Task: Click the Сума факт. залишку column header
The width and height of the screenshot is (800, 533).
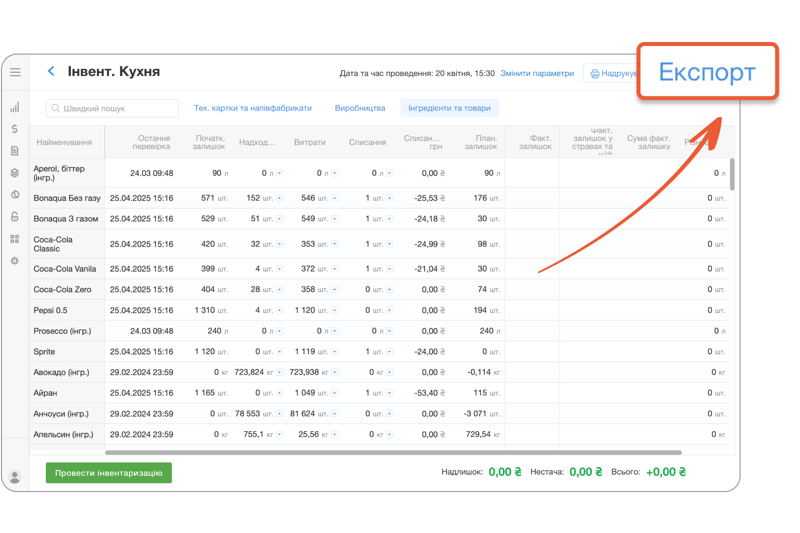Action: coord(648,142)
